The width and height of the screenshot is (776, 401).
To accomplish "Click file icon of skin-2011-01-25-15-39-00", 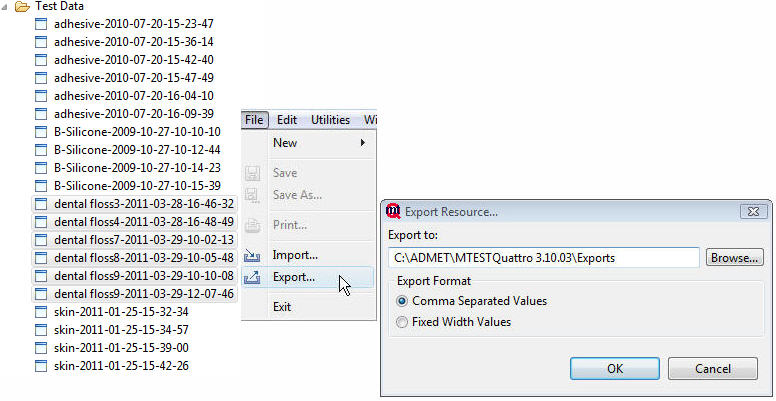I will 41,348.
